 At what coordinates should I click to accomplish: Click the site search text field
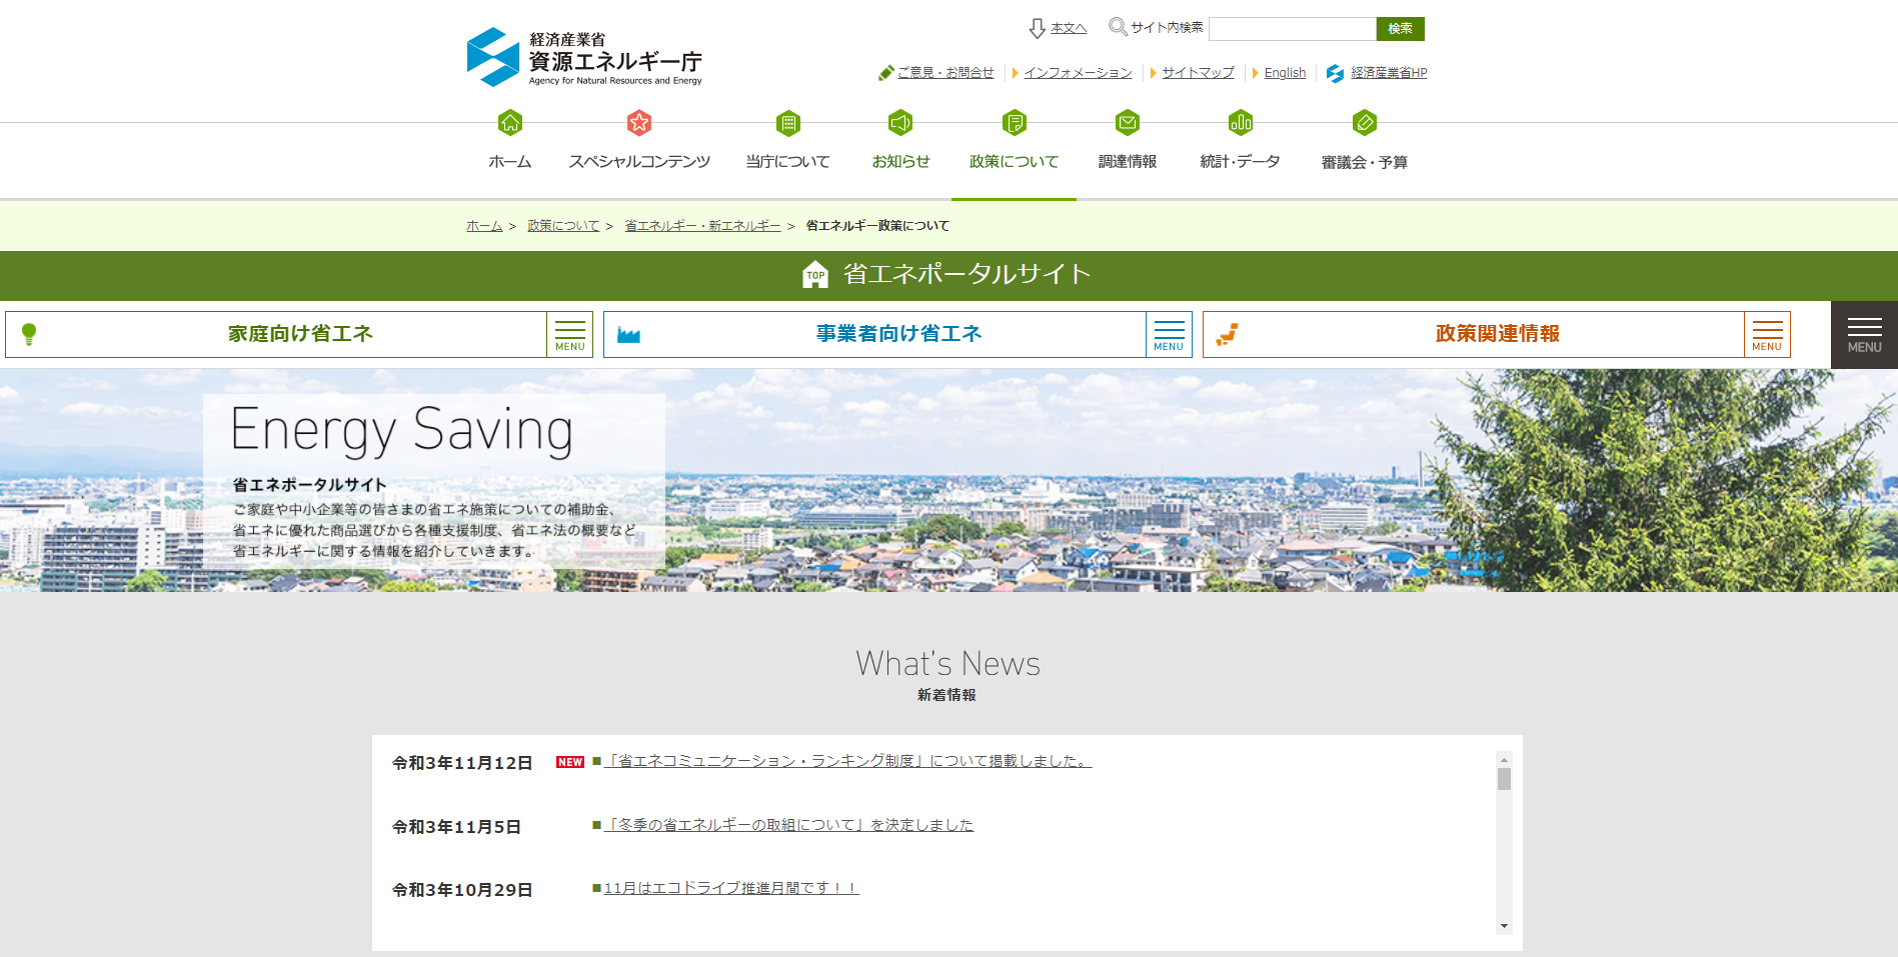coord(1292,29)
